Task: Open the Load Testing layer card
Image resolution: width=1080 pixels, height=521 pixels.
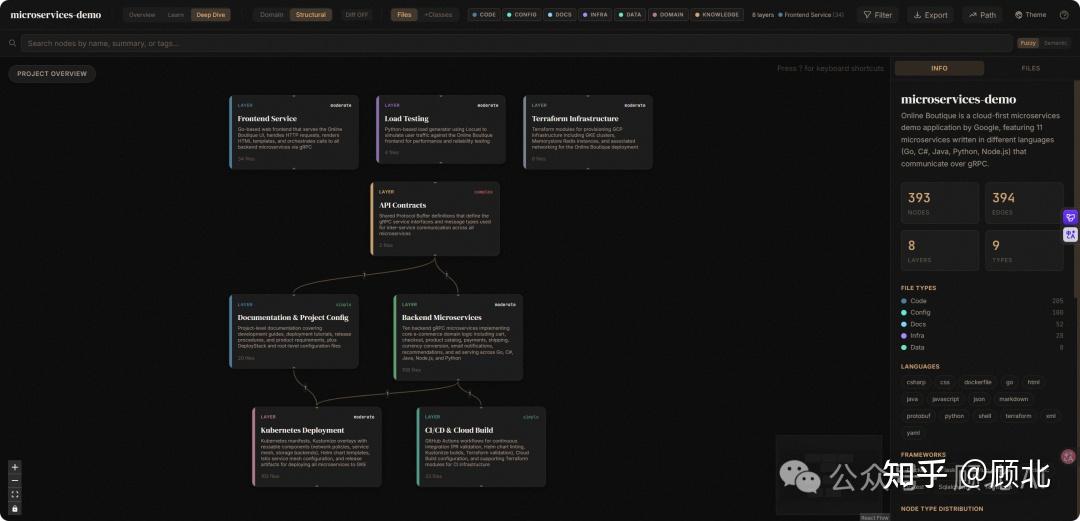Action: click(441, 129)
